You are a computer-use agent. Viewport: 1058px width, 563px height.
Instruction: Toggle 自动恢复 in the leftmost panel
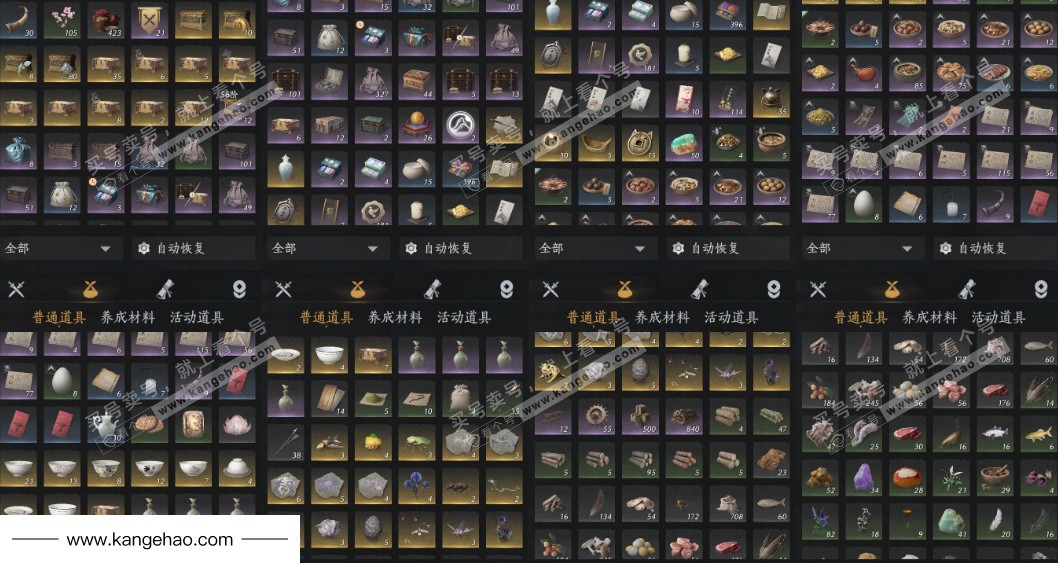pos(171,248)
